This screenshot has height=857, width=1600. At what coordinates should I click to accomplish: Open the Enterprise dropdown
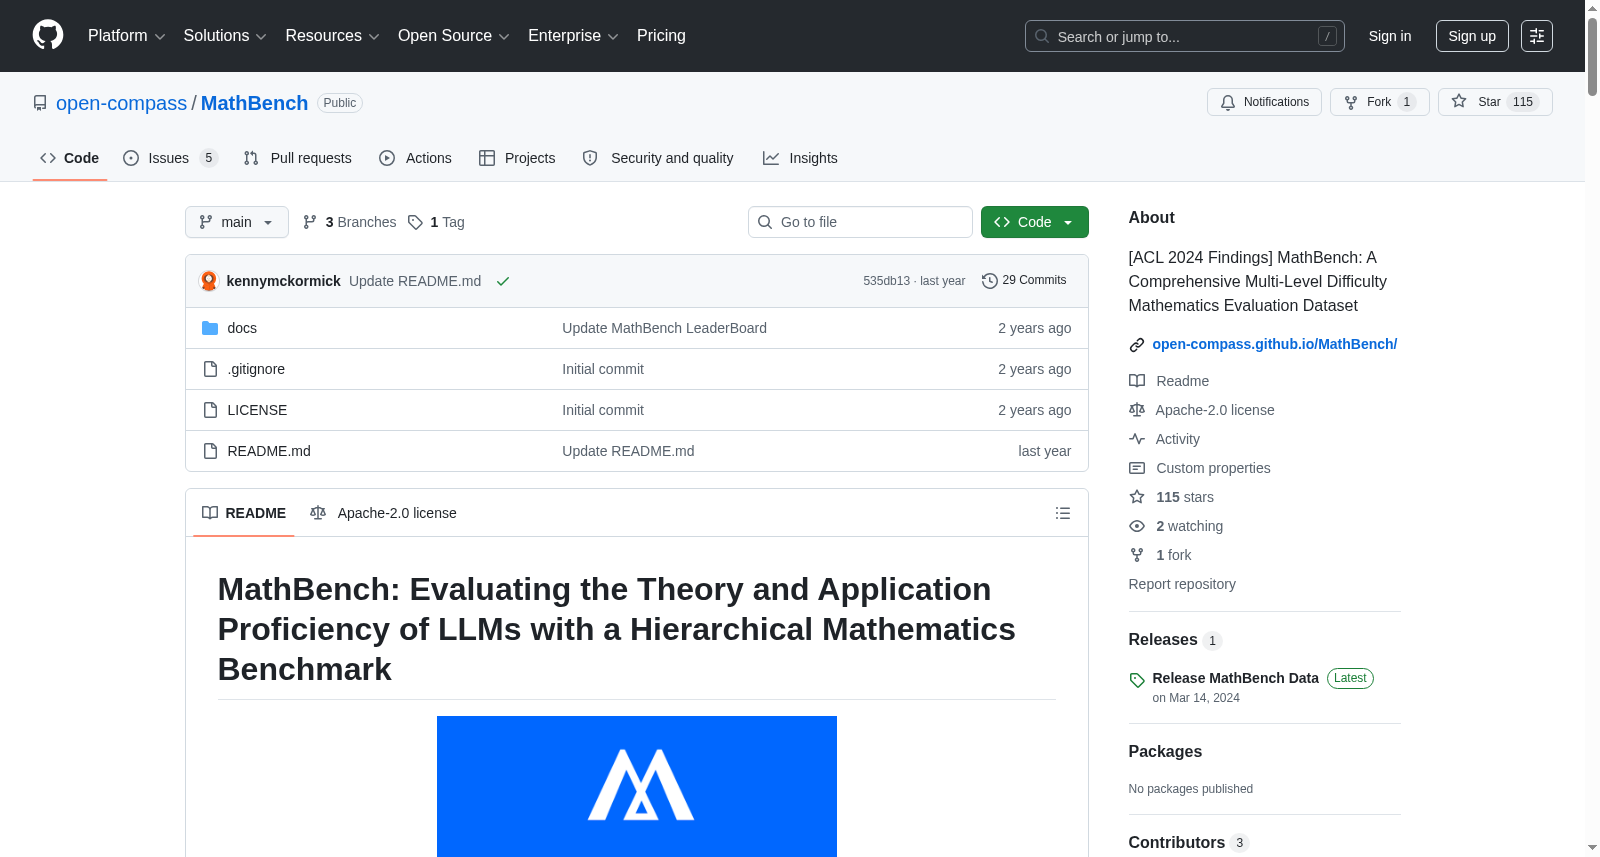[573, 36]
